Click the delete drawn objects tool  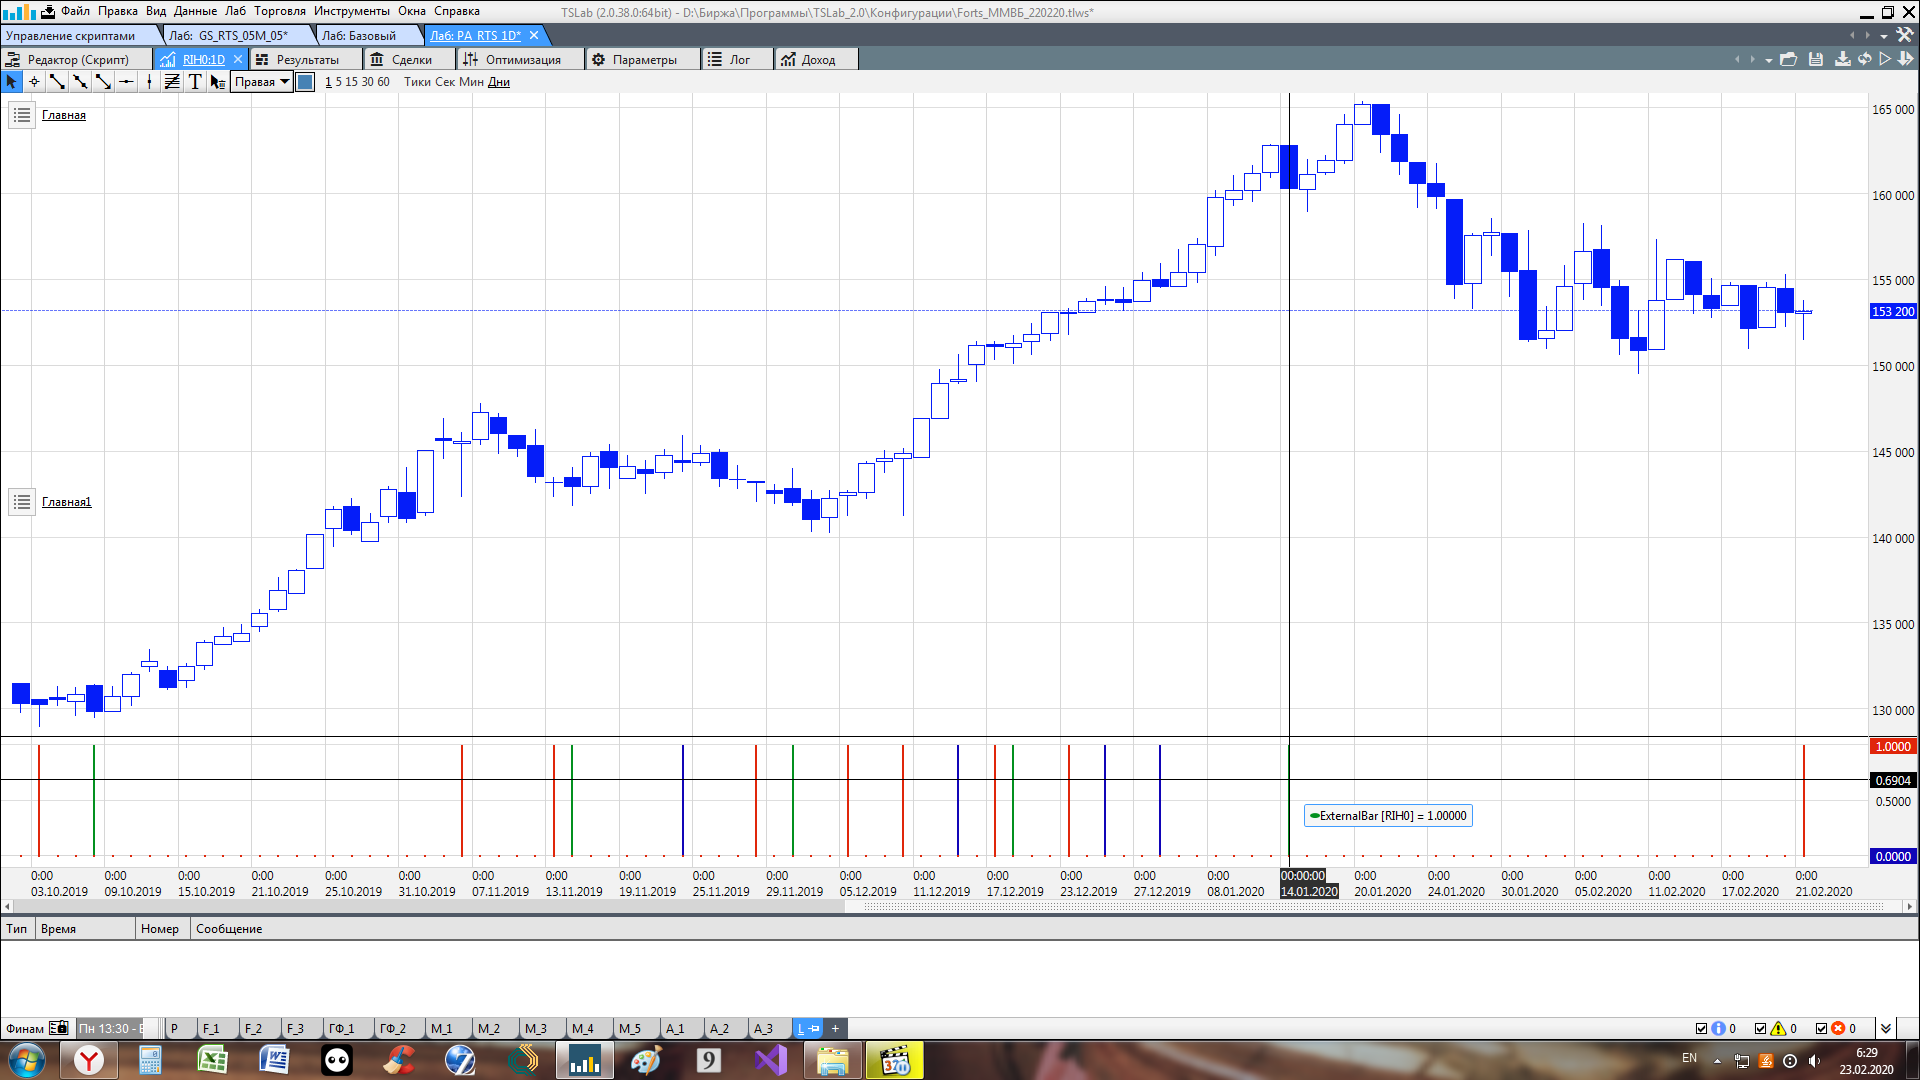pos(218,82)
